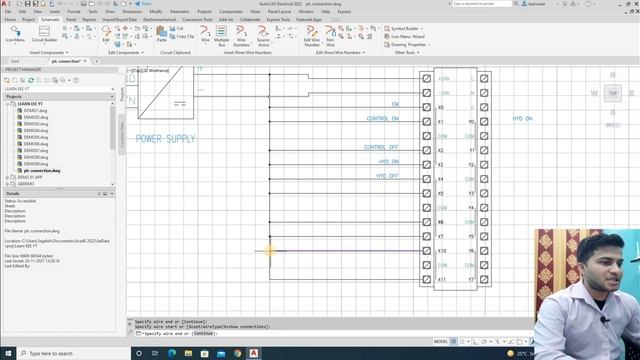Image resolution: width=640 pixels, height=360 pixels.
Task: Select the HYD ON text label at right
Action: pos(522,119)
